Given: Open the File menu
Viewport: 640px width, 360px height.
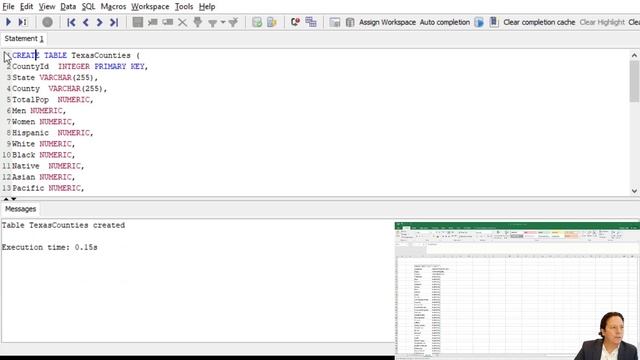Looking at the screenshot, I should pyautogui.click(x=8, y=7).
